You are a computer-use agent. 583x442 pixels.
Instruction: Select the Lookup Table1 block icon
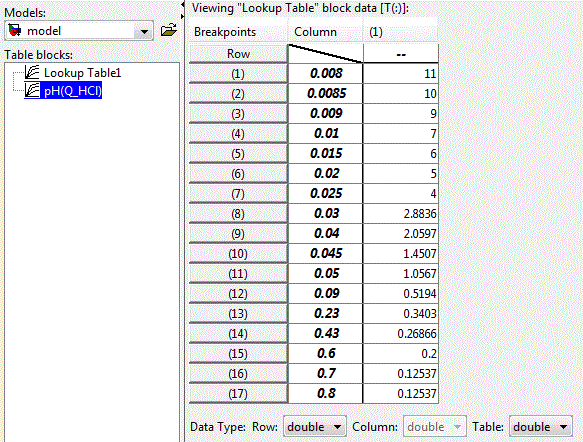pos(32,72)
